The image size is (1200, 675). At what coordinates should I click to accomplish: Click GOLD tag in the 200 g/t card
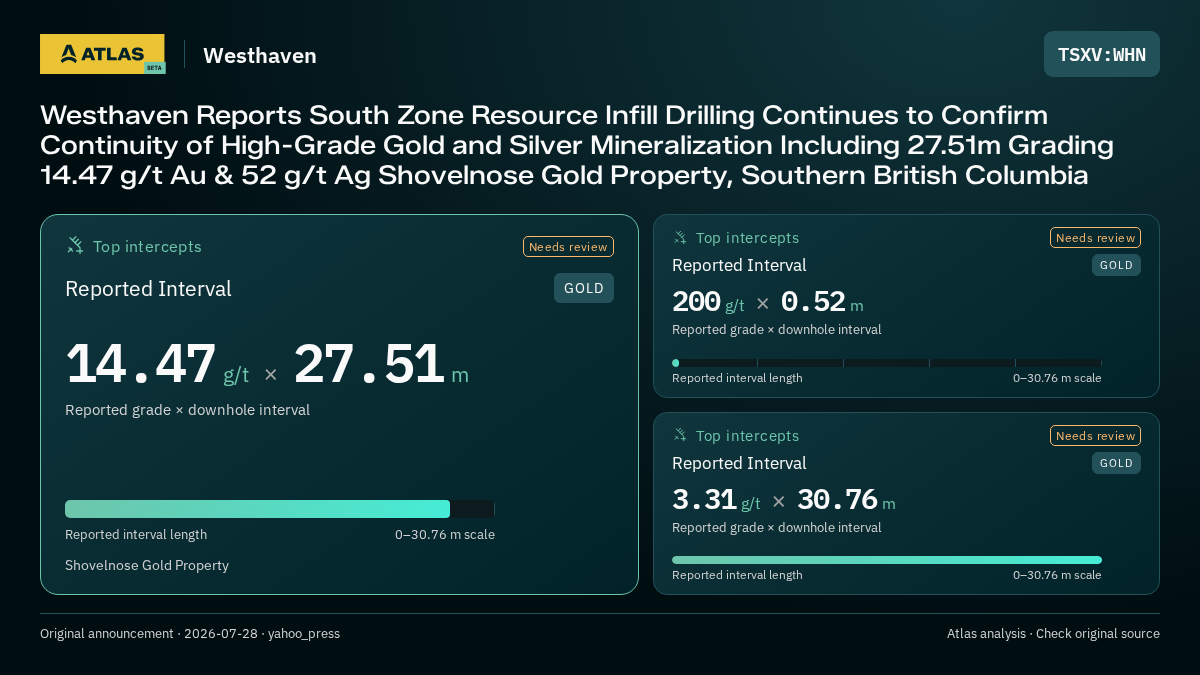click(x=1116, y=265)
